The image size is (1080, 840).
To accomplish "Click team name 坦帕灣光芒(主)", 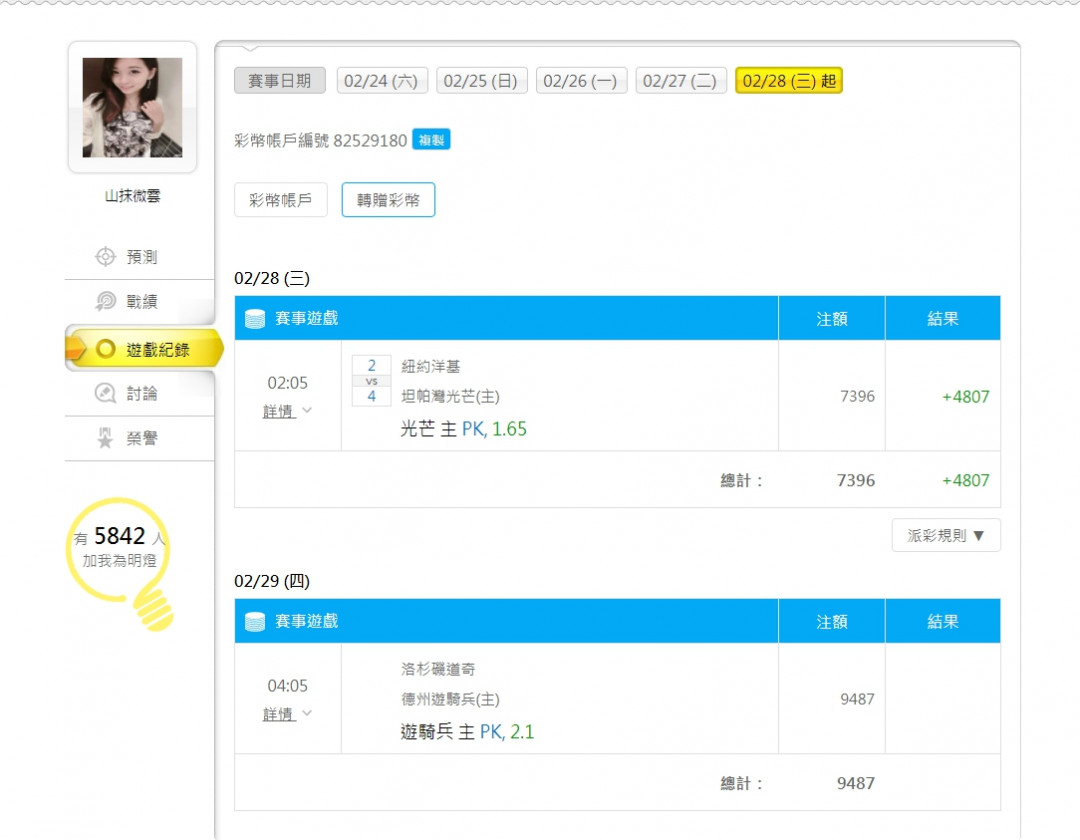I will click(x=450, y=397).
